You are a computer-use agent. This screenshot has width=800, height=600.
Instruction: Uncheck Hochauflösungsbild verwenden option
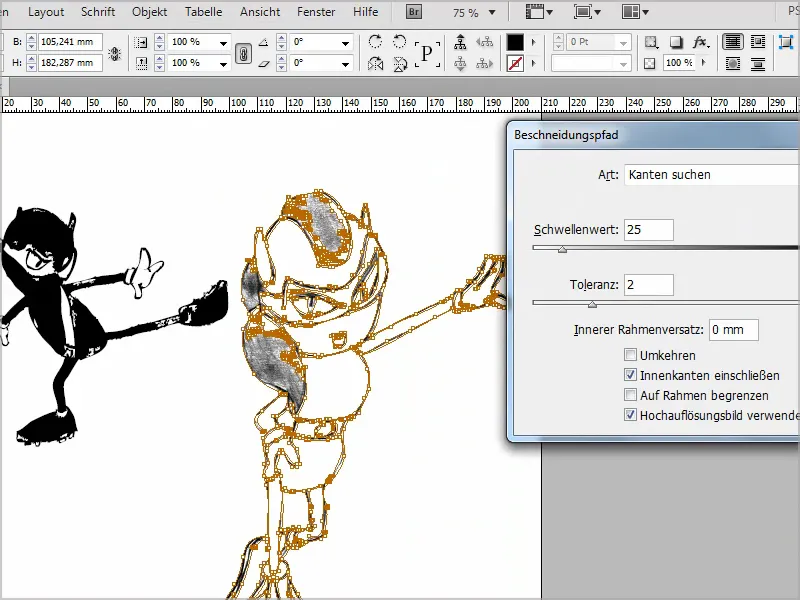[x=631, y=415]
